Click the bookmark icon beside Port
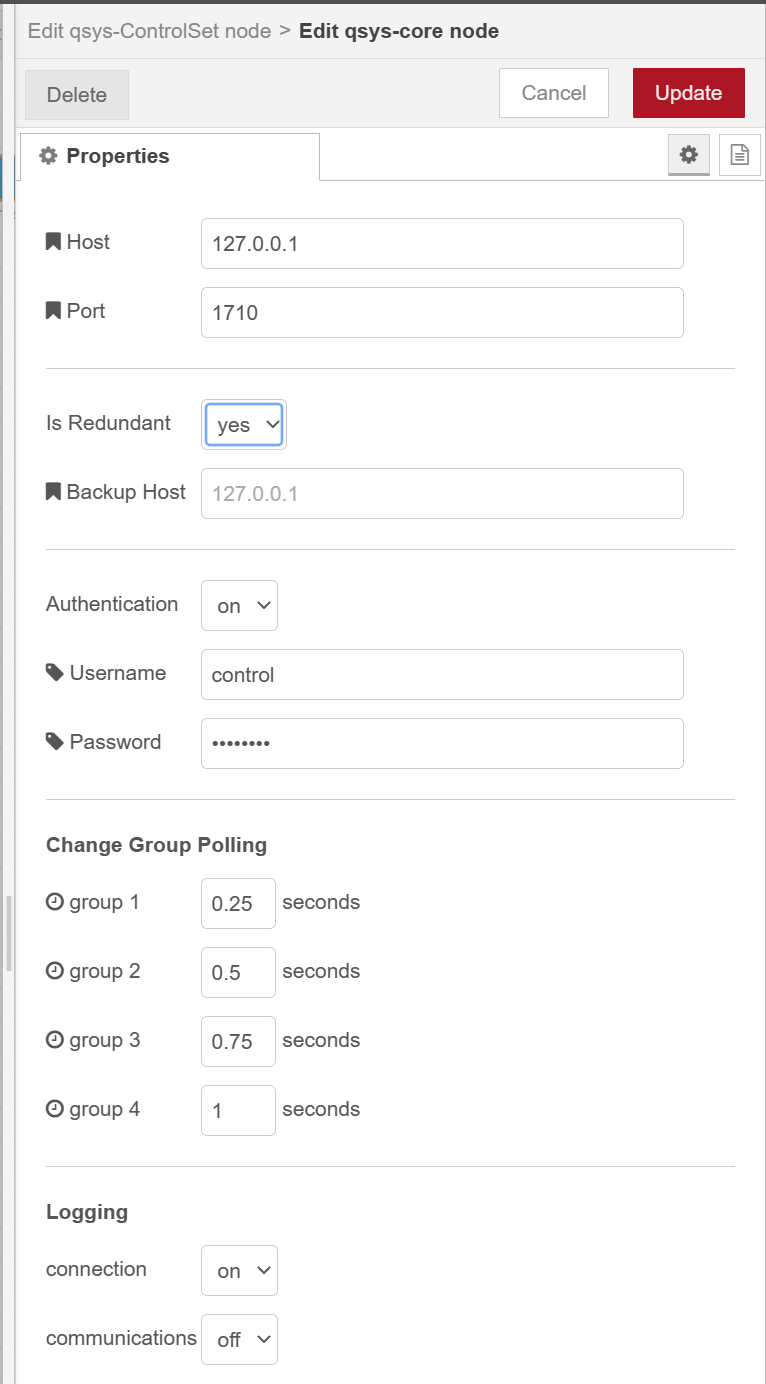The image size is (766, 1384). [x=54, y=311]
